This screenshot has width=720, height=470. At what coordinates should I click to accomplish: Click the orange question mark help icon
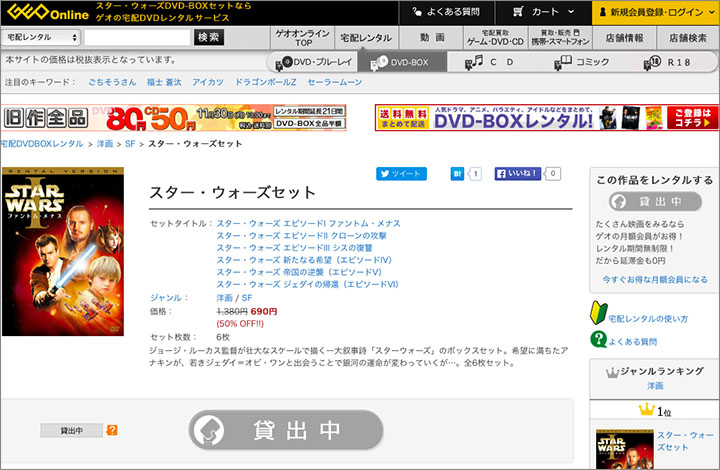point(112,430)
